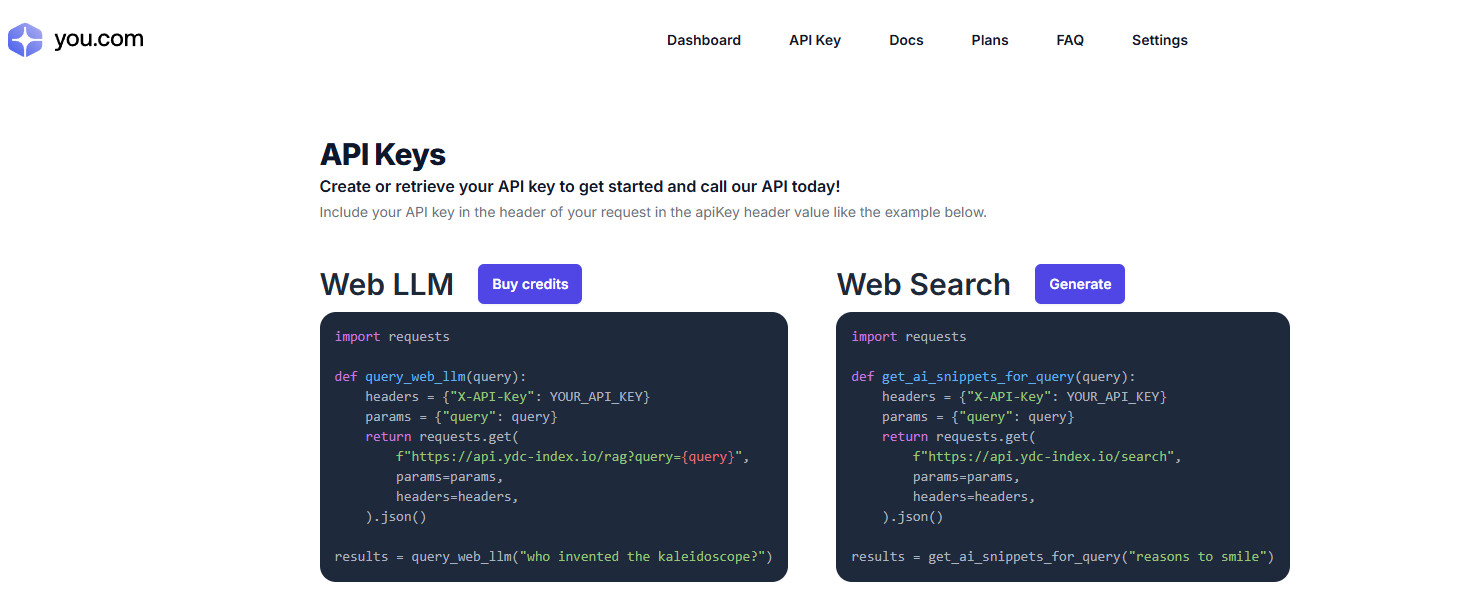Click the query_web_llm function definition line
This screenshot has height=610, width=1472.
430,377
